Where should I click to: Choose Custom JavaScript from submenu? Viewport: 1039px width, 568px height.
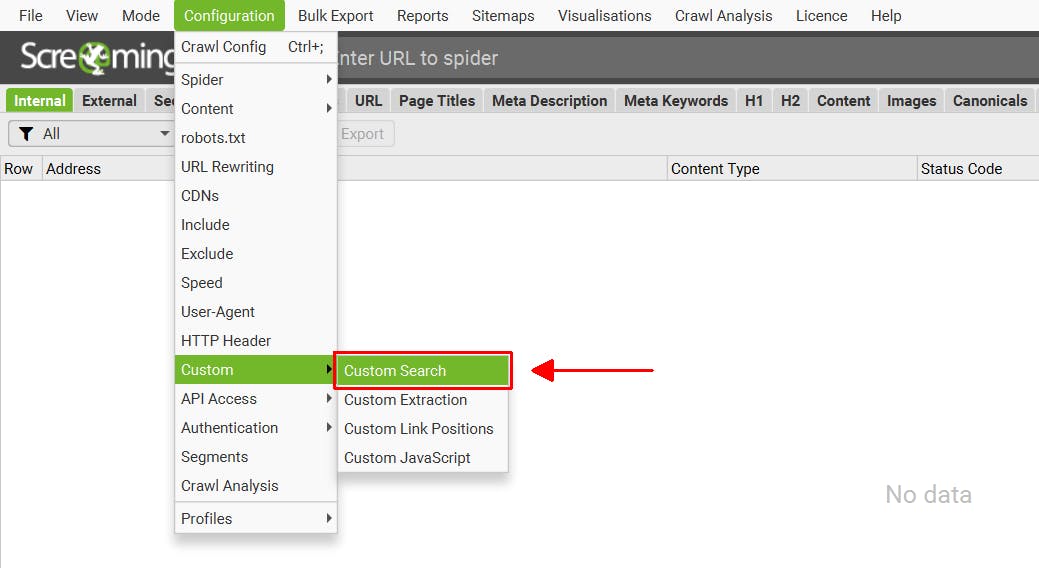tap(423, 458)
